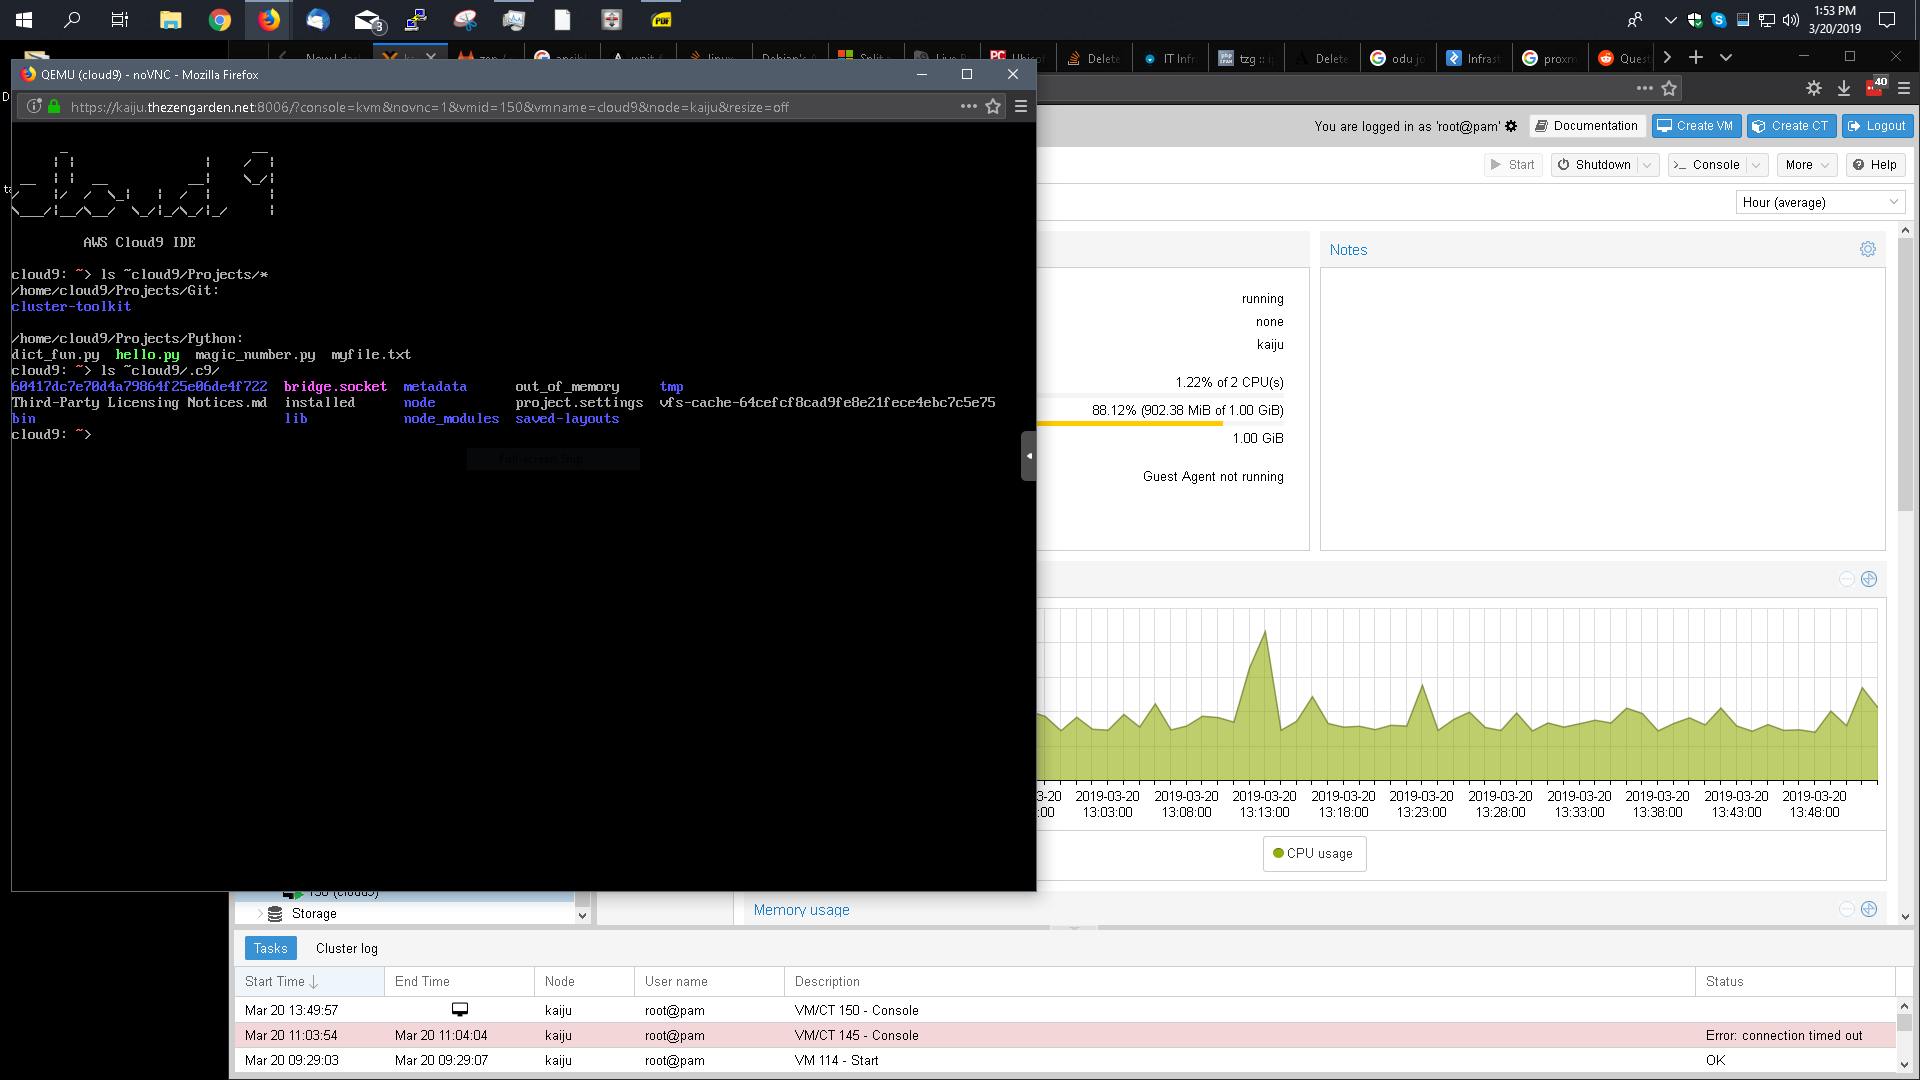Bookmark the Proxmox page with star
The height and width of the screenshot is (1080, 1920).
[x=1669, y=88]
